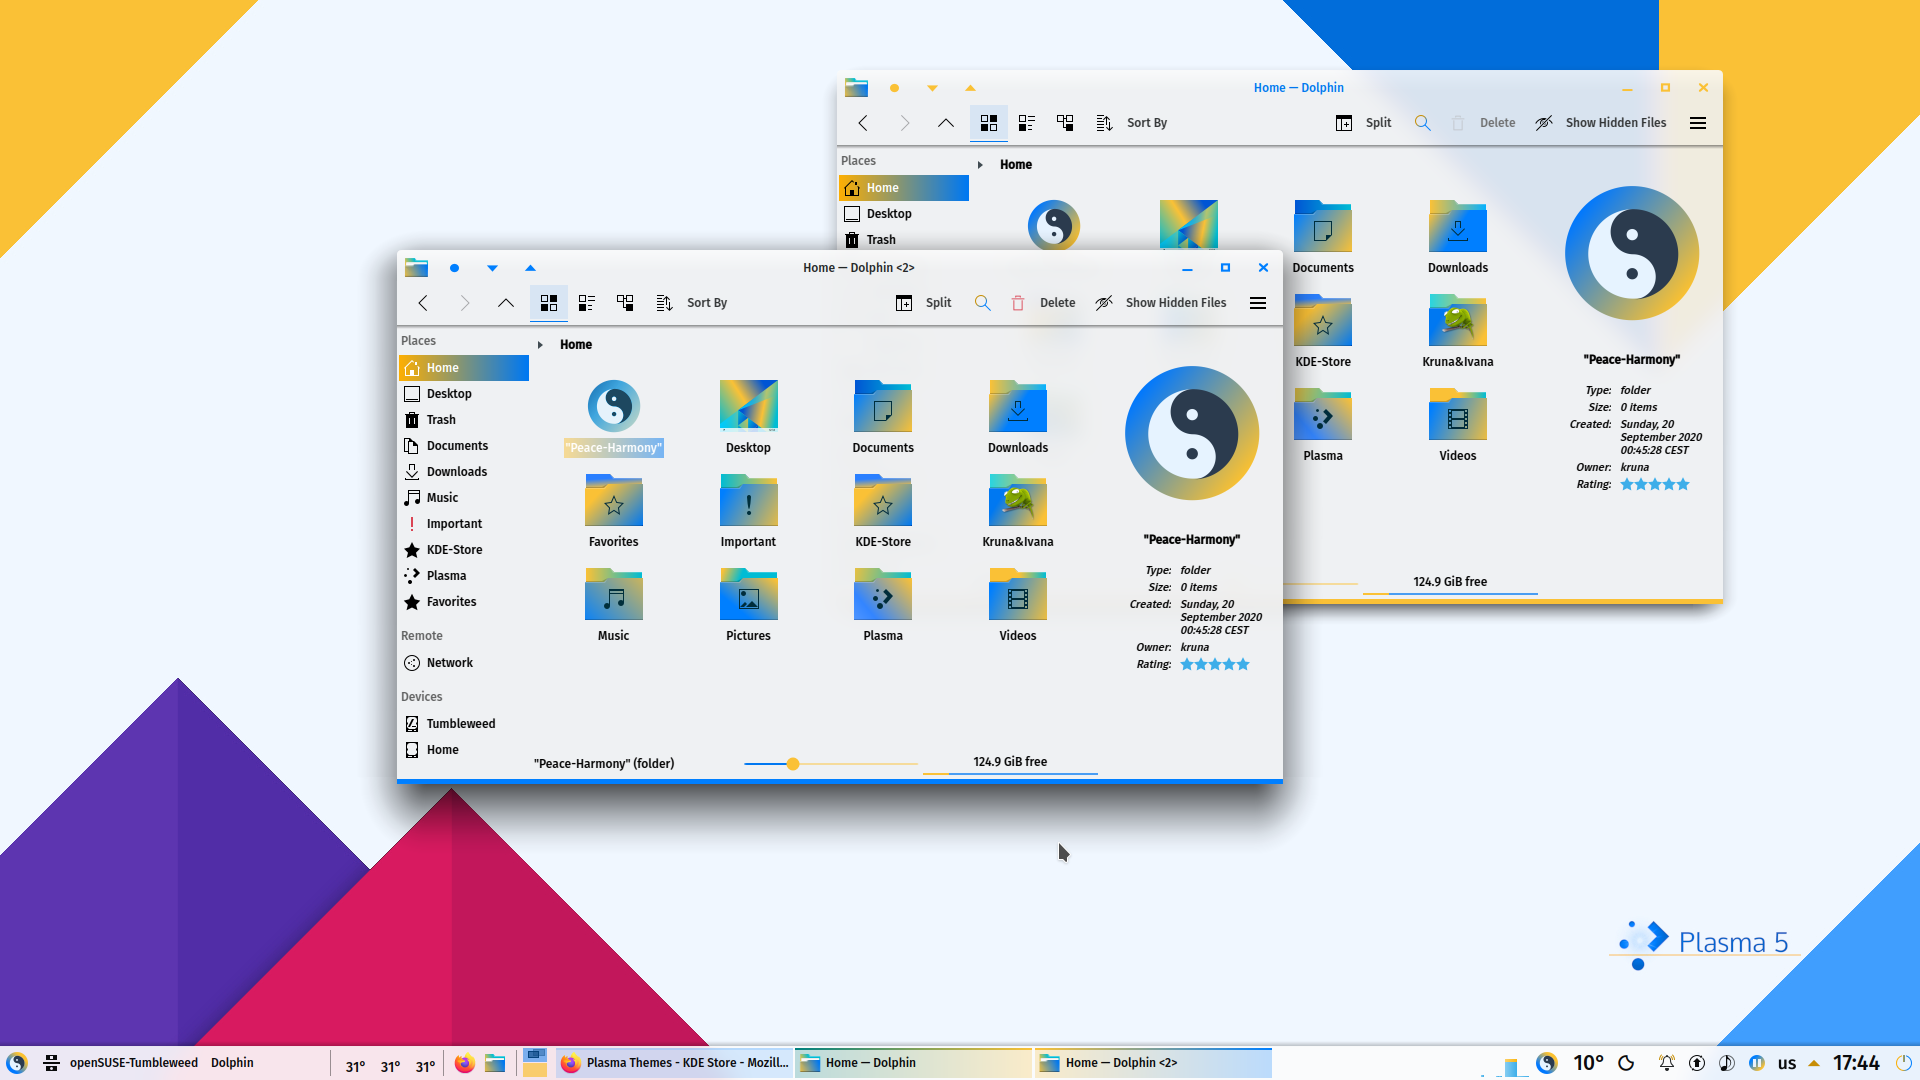Click Dolphin menu in bottom panel
The width and height of the screenshot is (1920, 1080).
point(232,1063)
